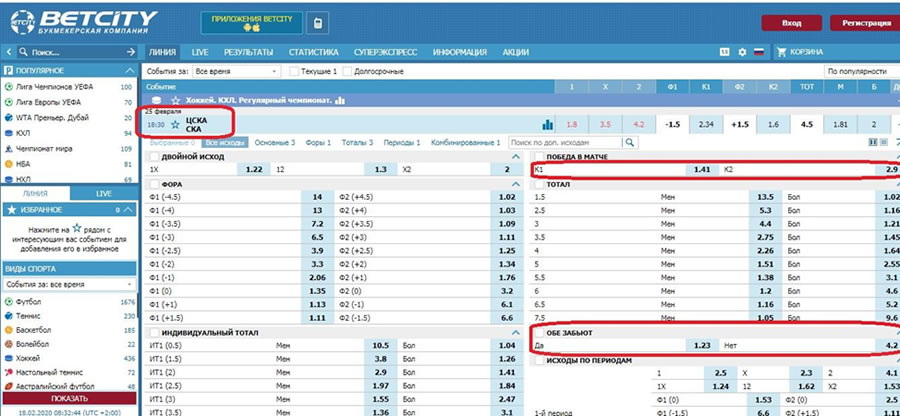This screenshot has width=900, height=416.
Task: Collapse the Избранное panel
Action: (x=129, y=210)
